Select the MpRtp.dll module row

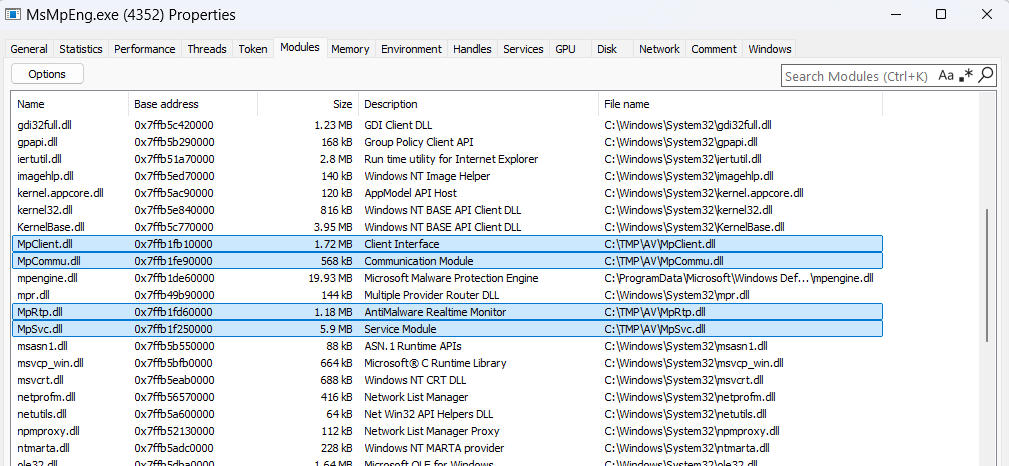447,312
